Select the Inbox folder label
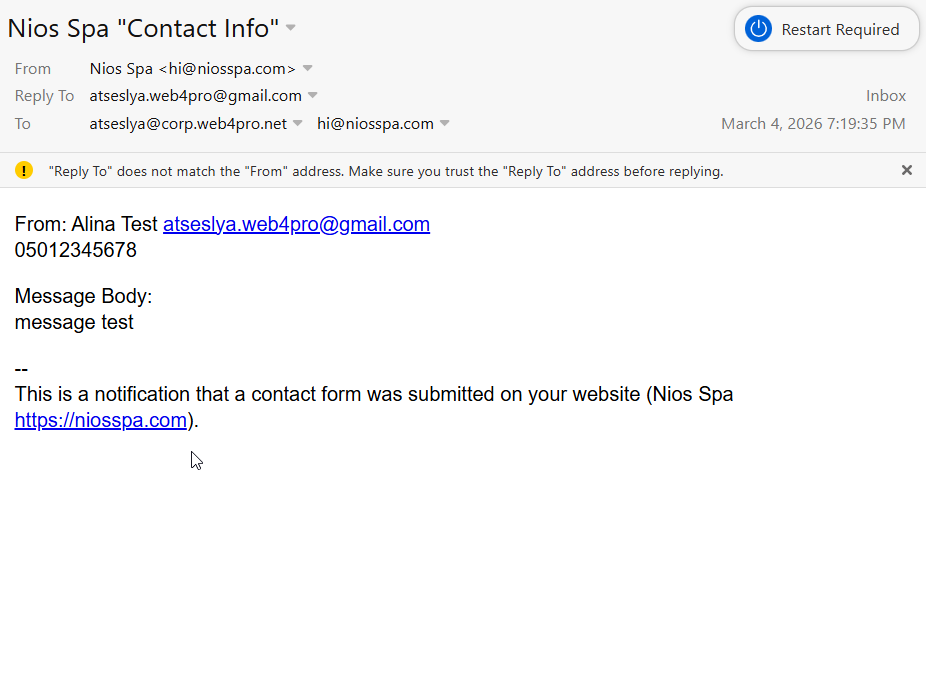926x673 pixels. 886,96
